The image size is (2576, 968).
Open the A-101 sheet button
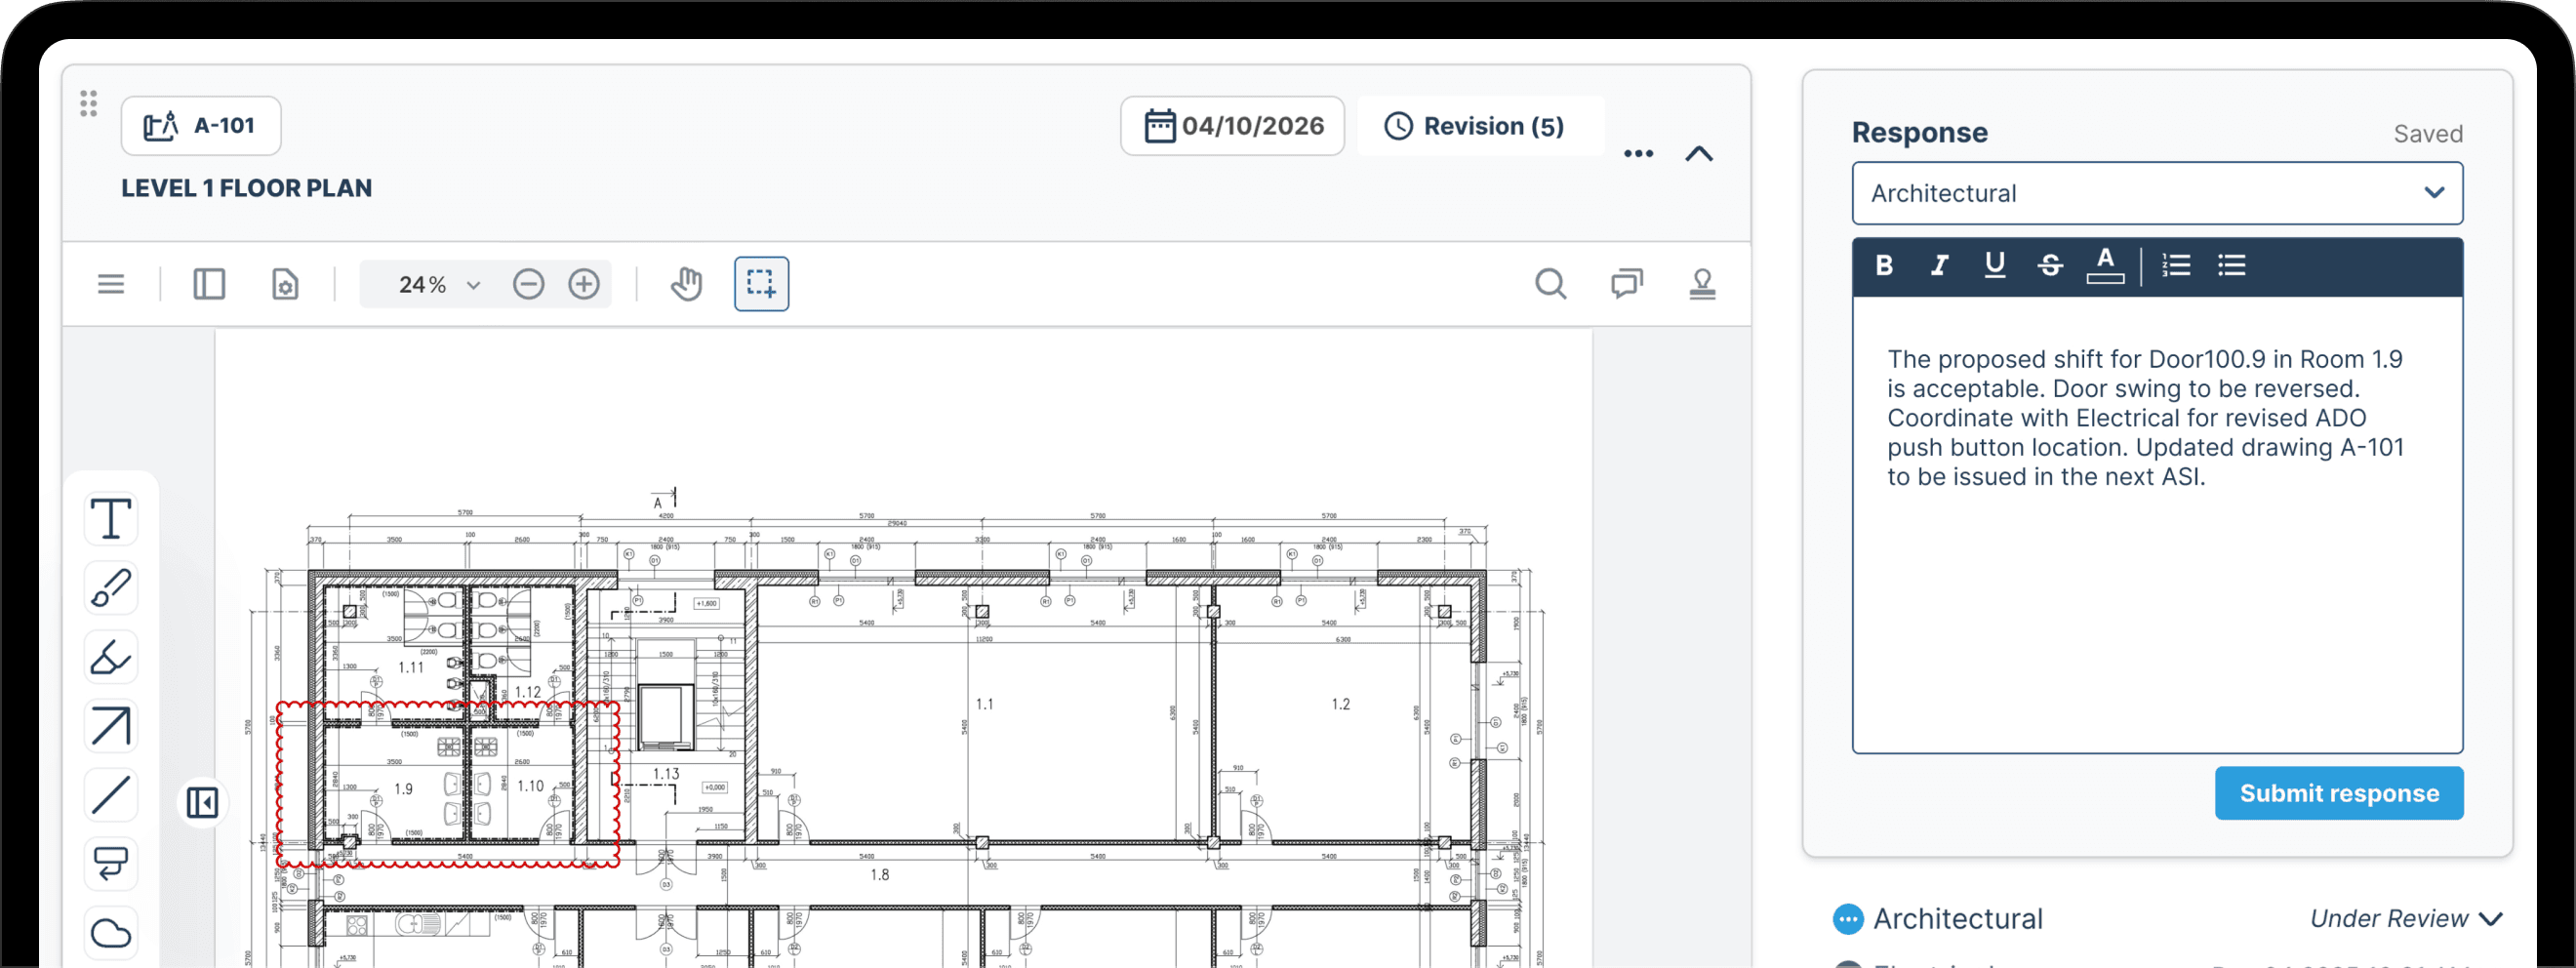tap(201, 126)
